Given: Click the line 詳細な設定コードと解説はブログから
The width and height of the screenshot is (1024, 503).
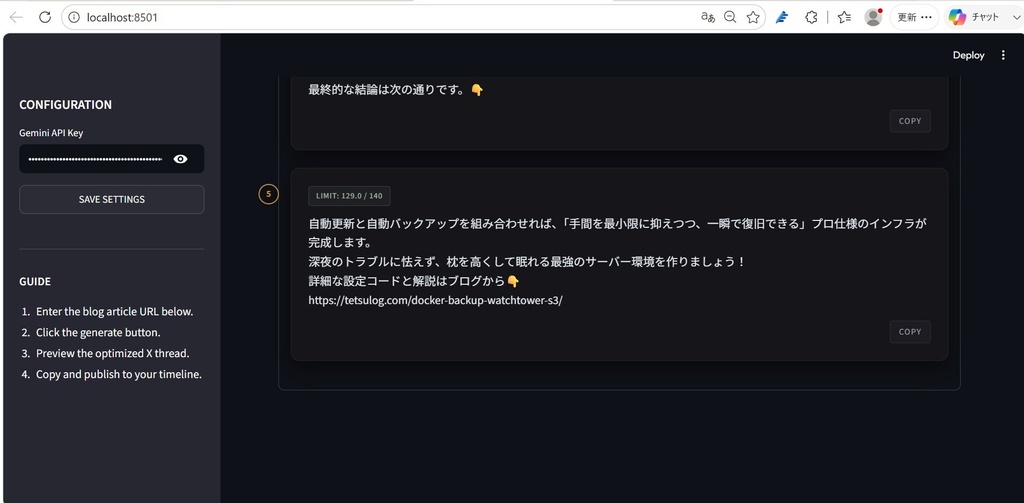Looking at the screenshot, I should click(x=413, y=282).
